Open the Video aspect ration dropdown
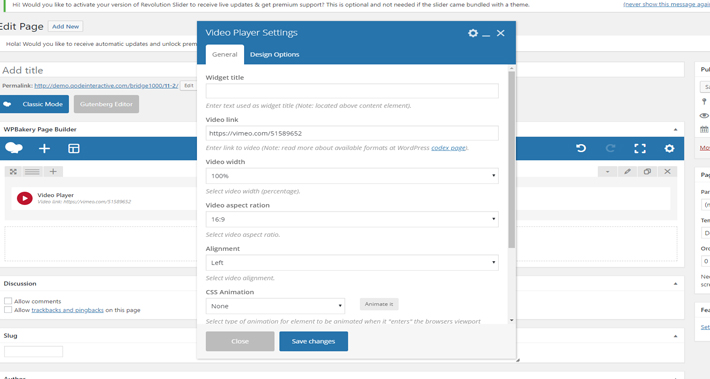Image resolution: width=710 pixels, height=379 pixels. coord(352,219)
